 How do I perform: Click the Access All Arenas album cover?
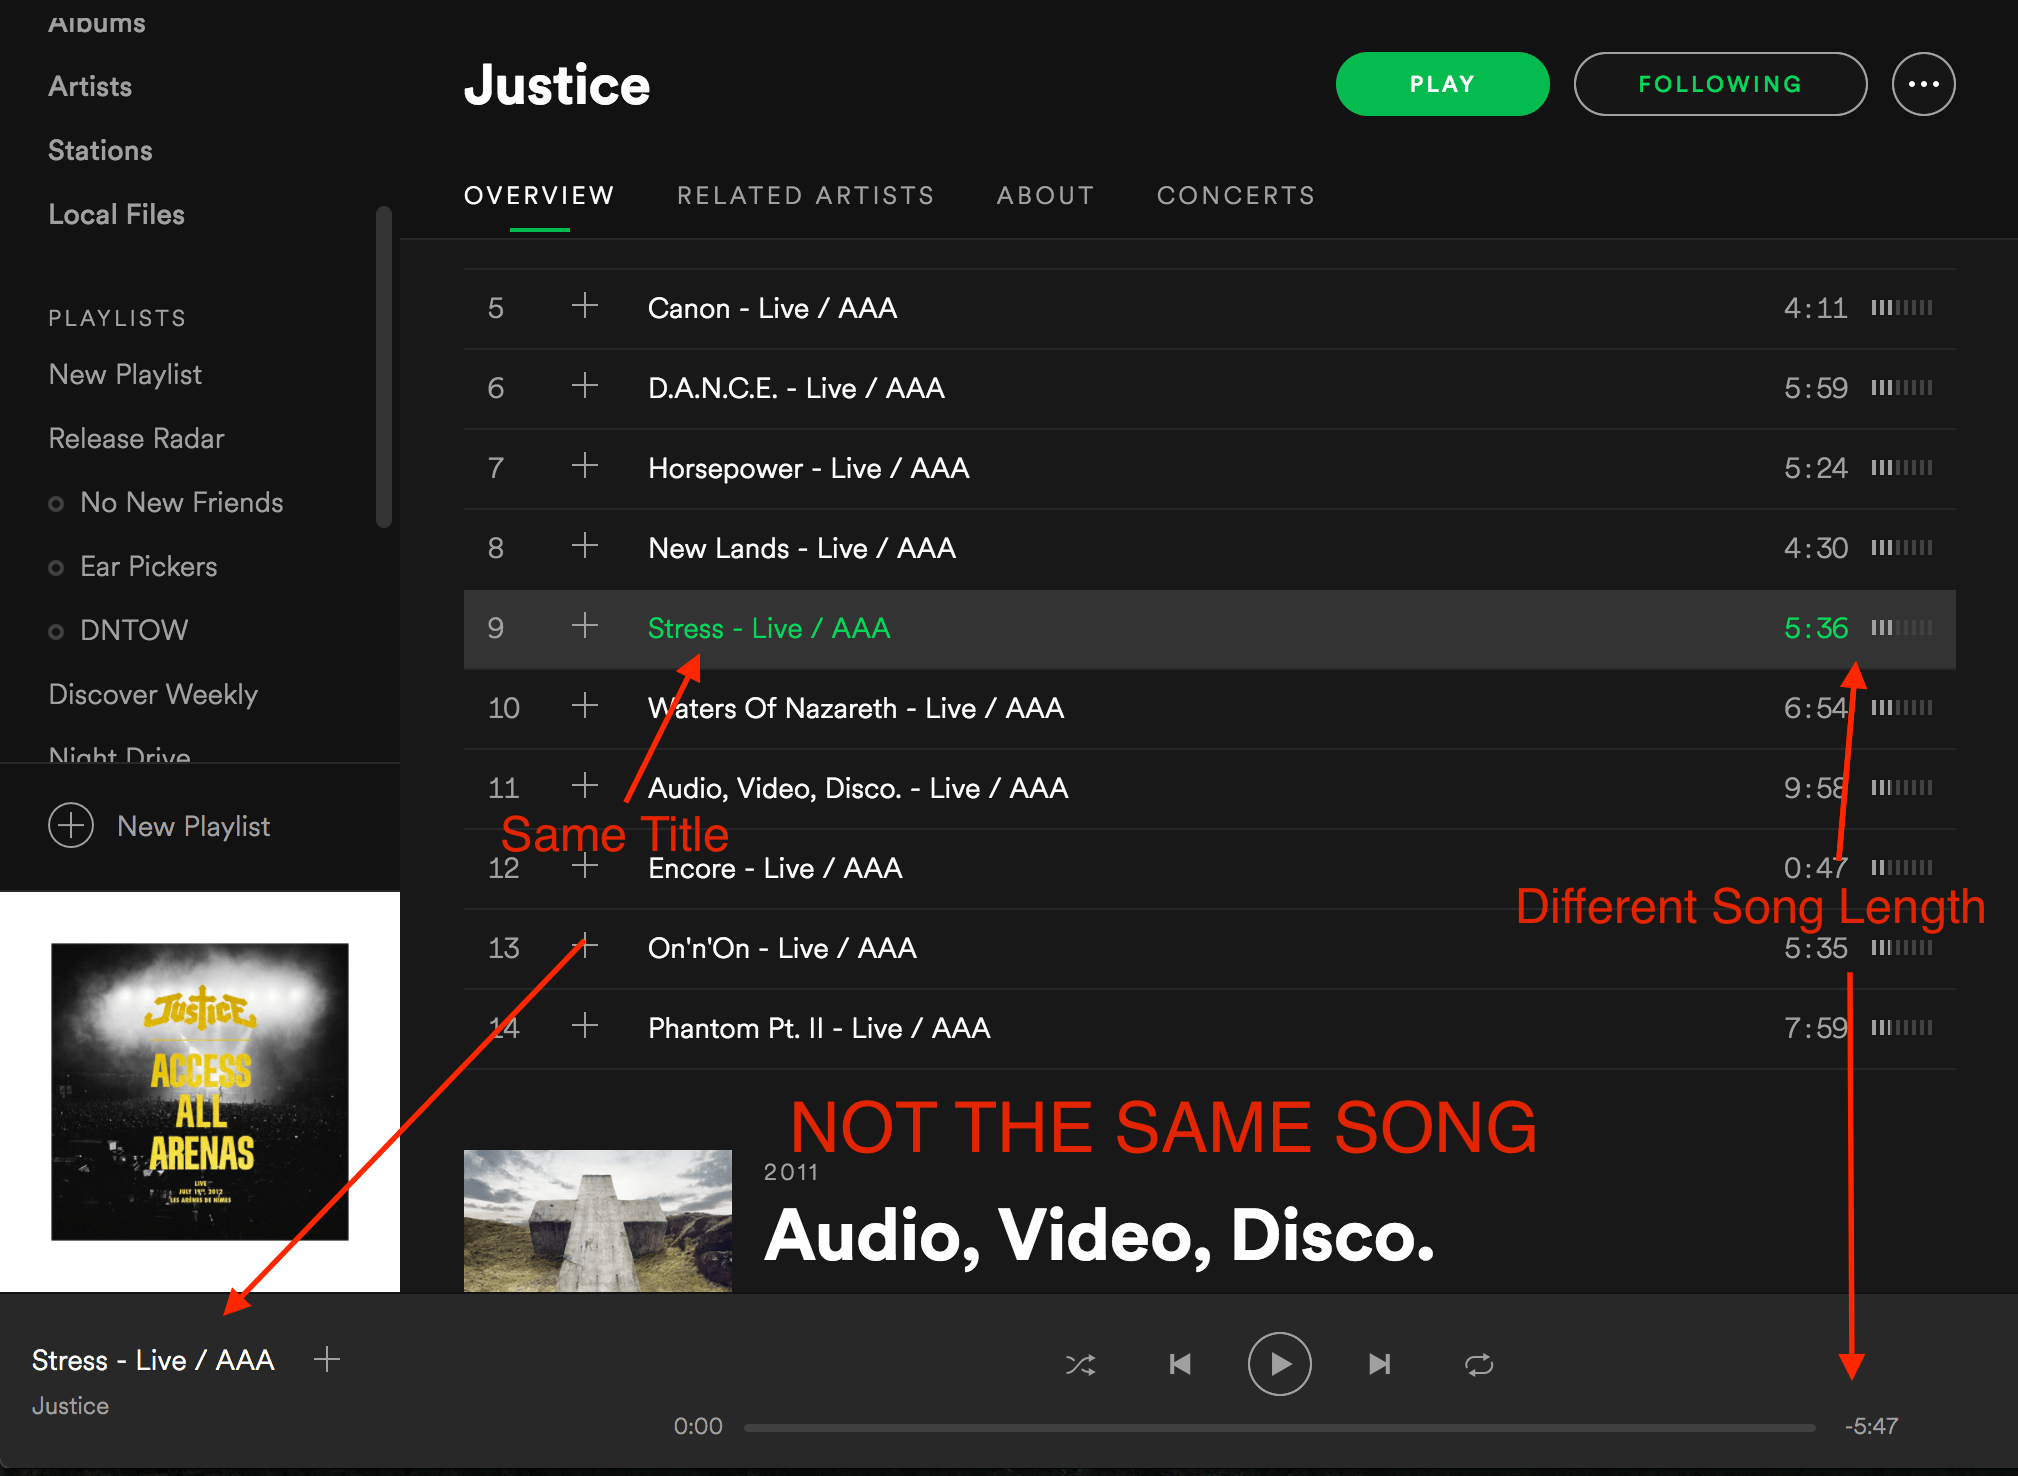pyautogui.click(x=200, y=1091)
